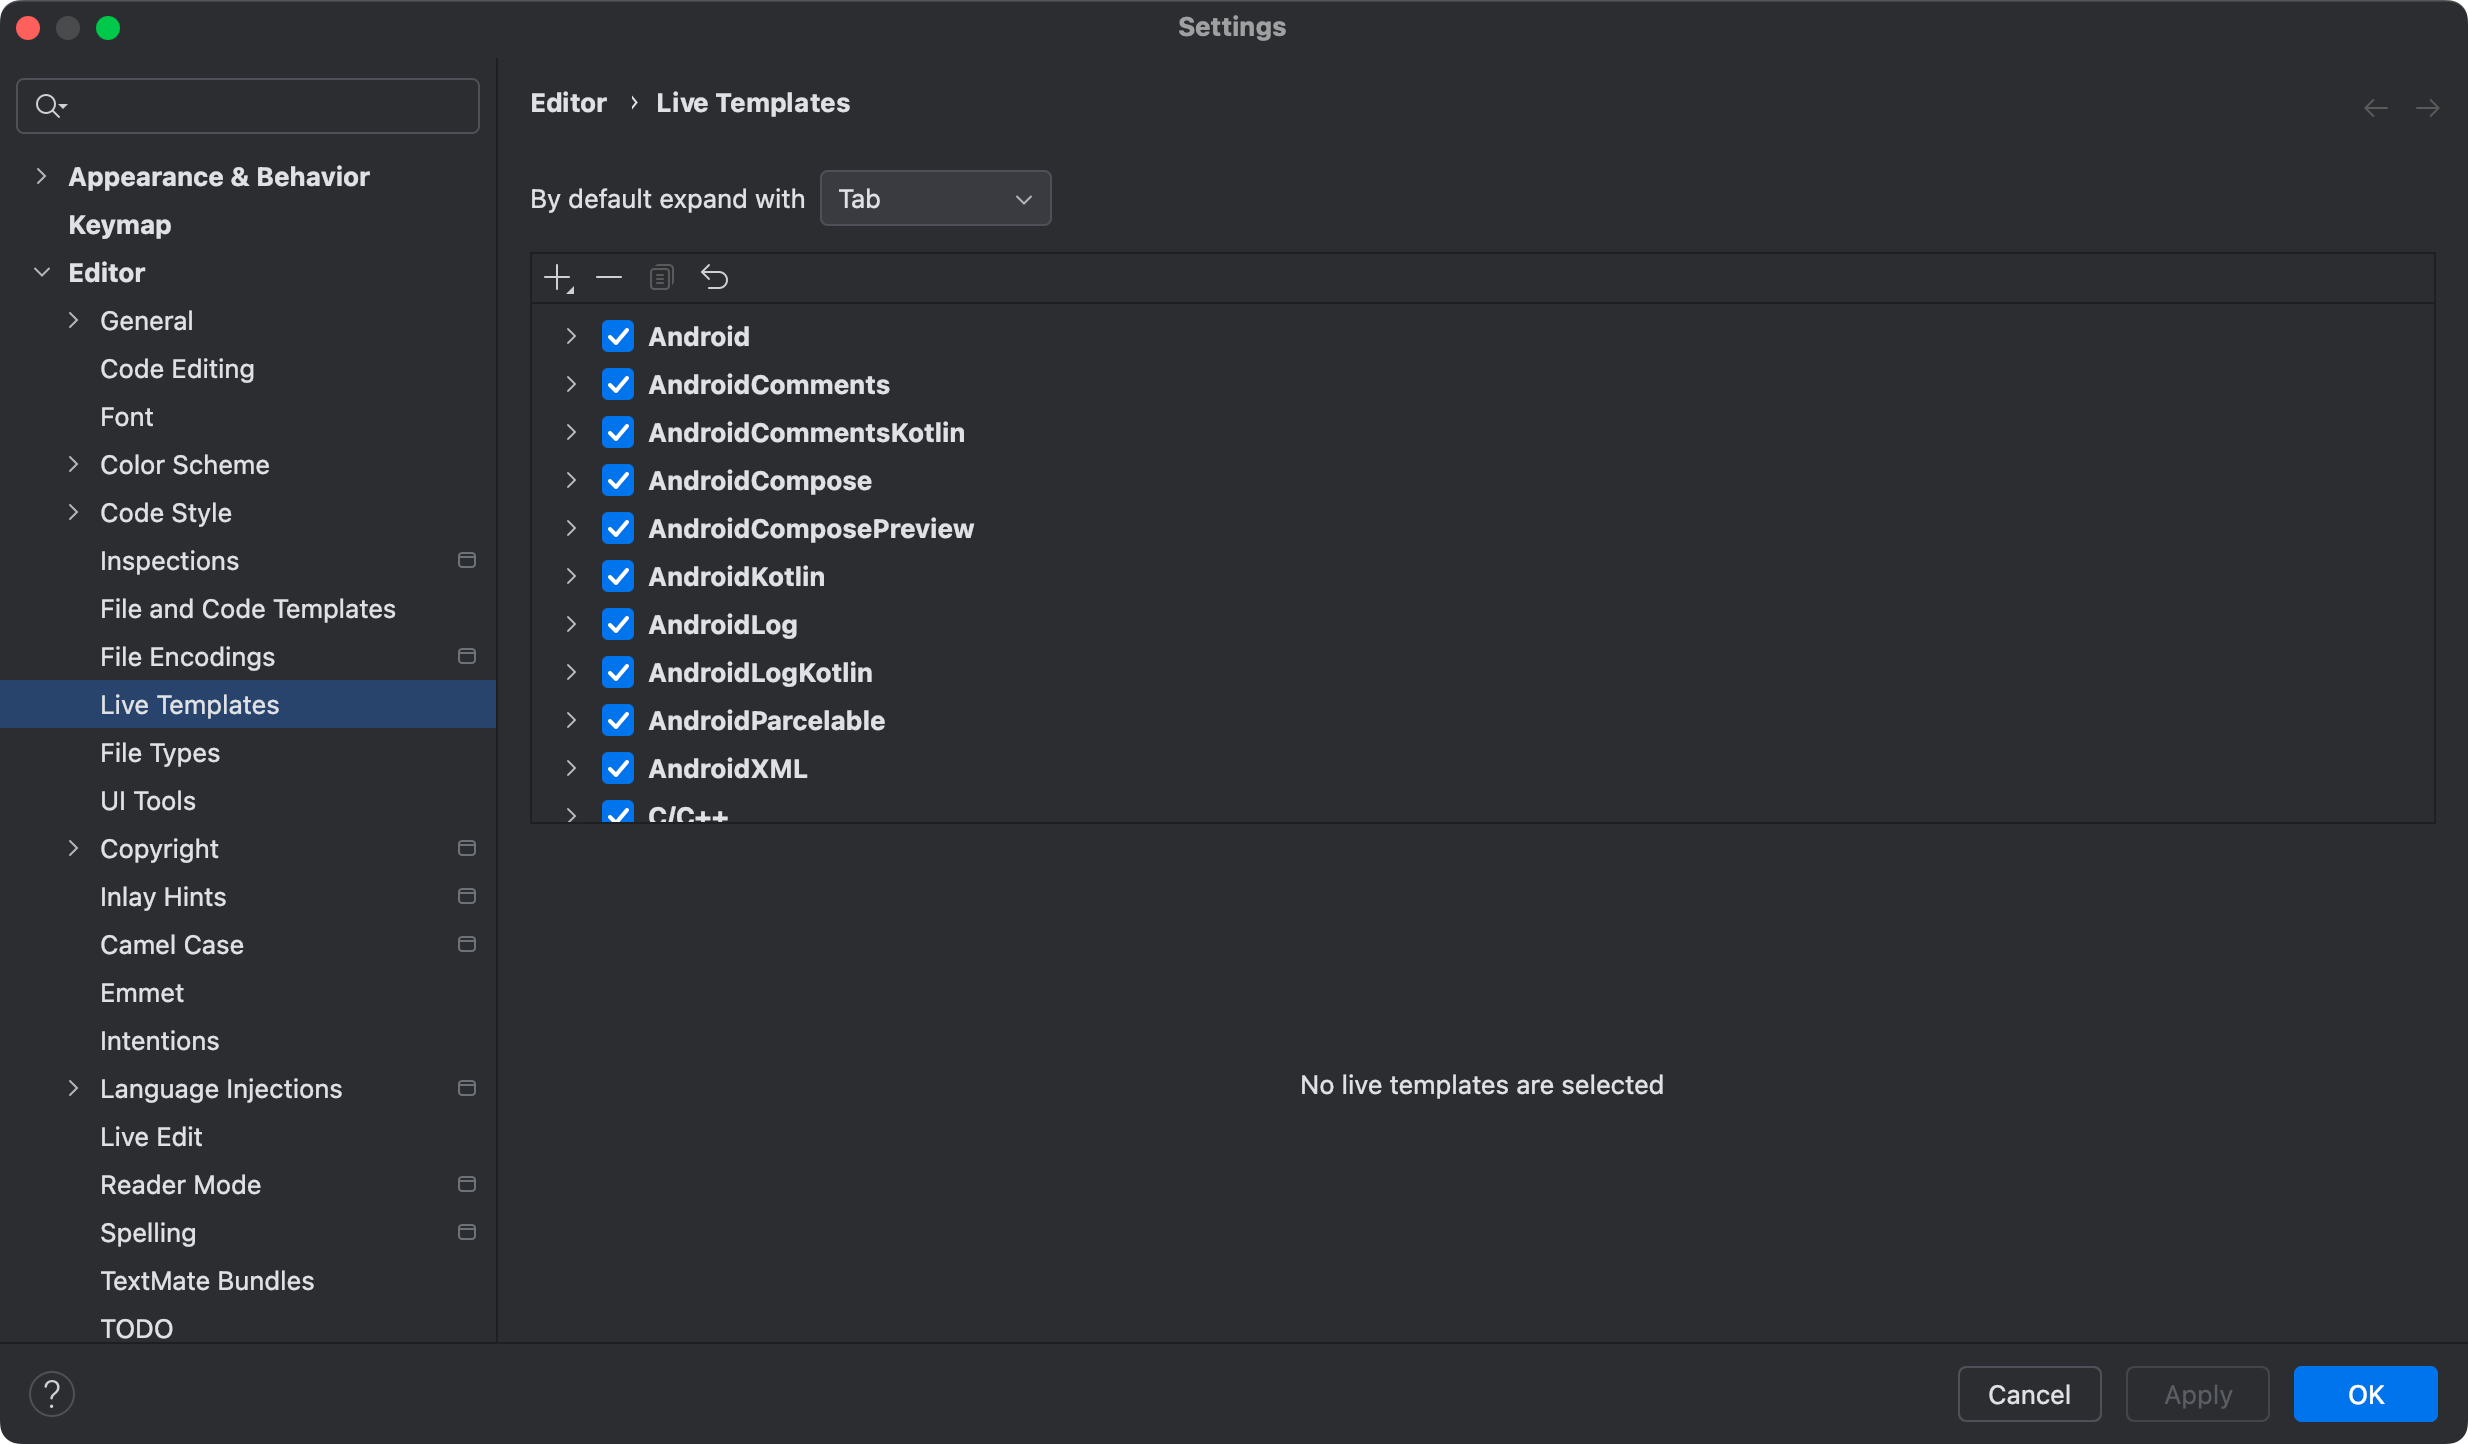Viewport: 2468px width, 1444px height.
Task: Expand the AndroidXML group chevron
Action: click(571, 768)
